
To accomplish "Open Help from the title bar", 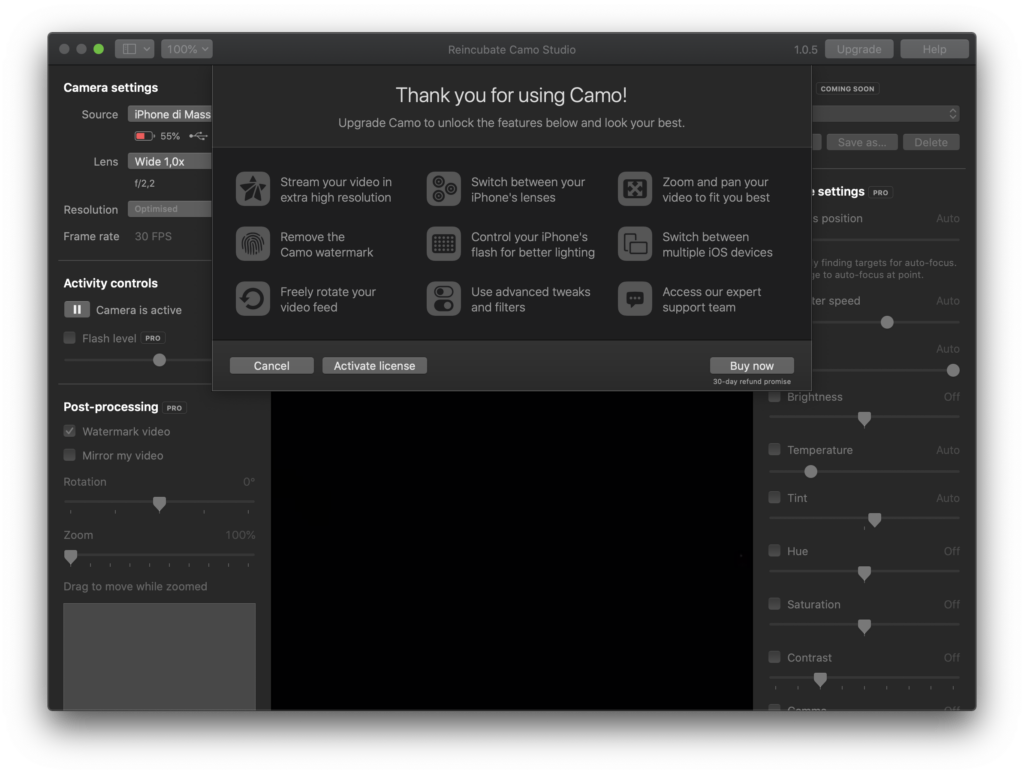I will (934, 49).
